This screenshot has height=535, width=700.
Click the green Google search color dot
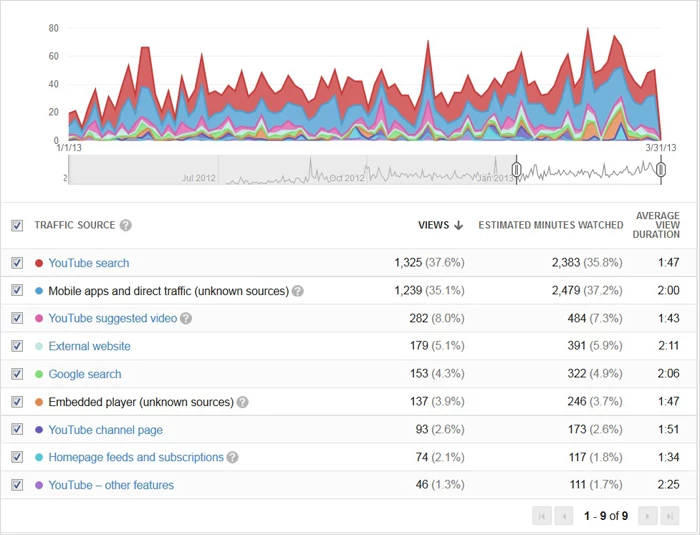(x=39, y=374)
